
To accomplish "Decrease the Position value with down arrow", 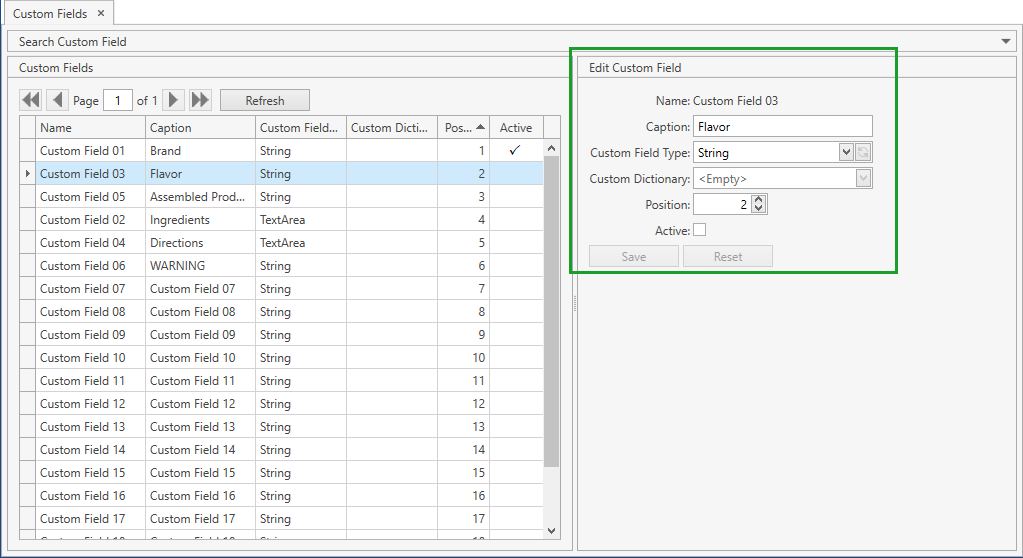I will [x=758, y=209].
